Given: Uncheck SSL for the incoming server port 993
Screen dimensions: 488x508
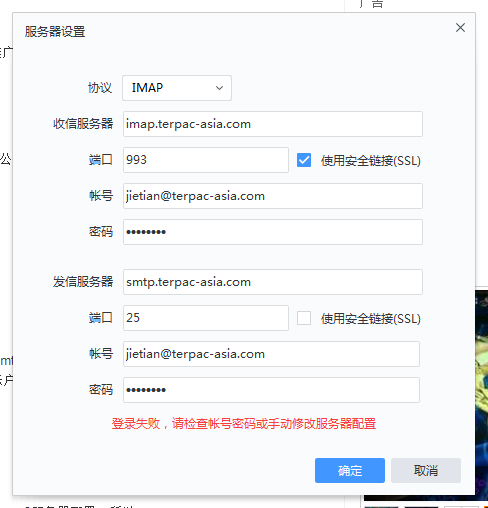Looking at the screenshot, I should pos(304,160).
